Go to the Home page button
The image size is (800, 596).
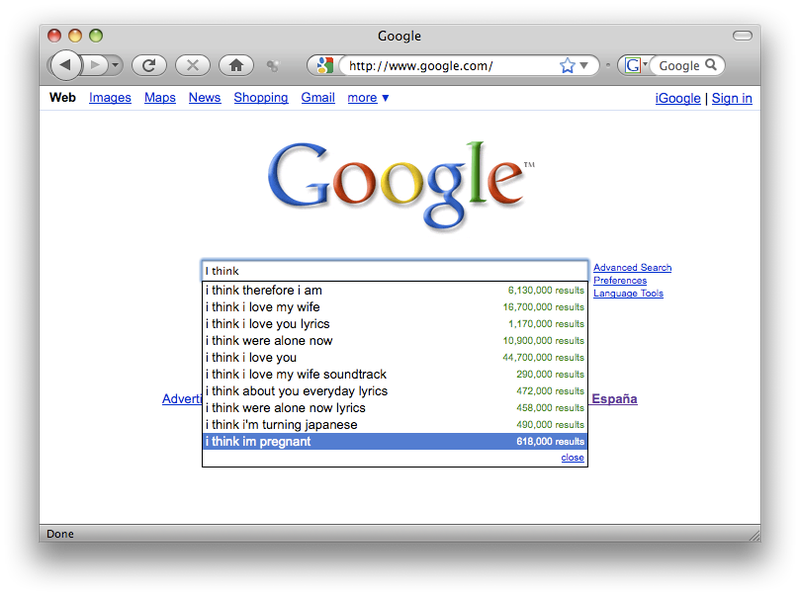pyautogui.click(x=236, y=65)
